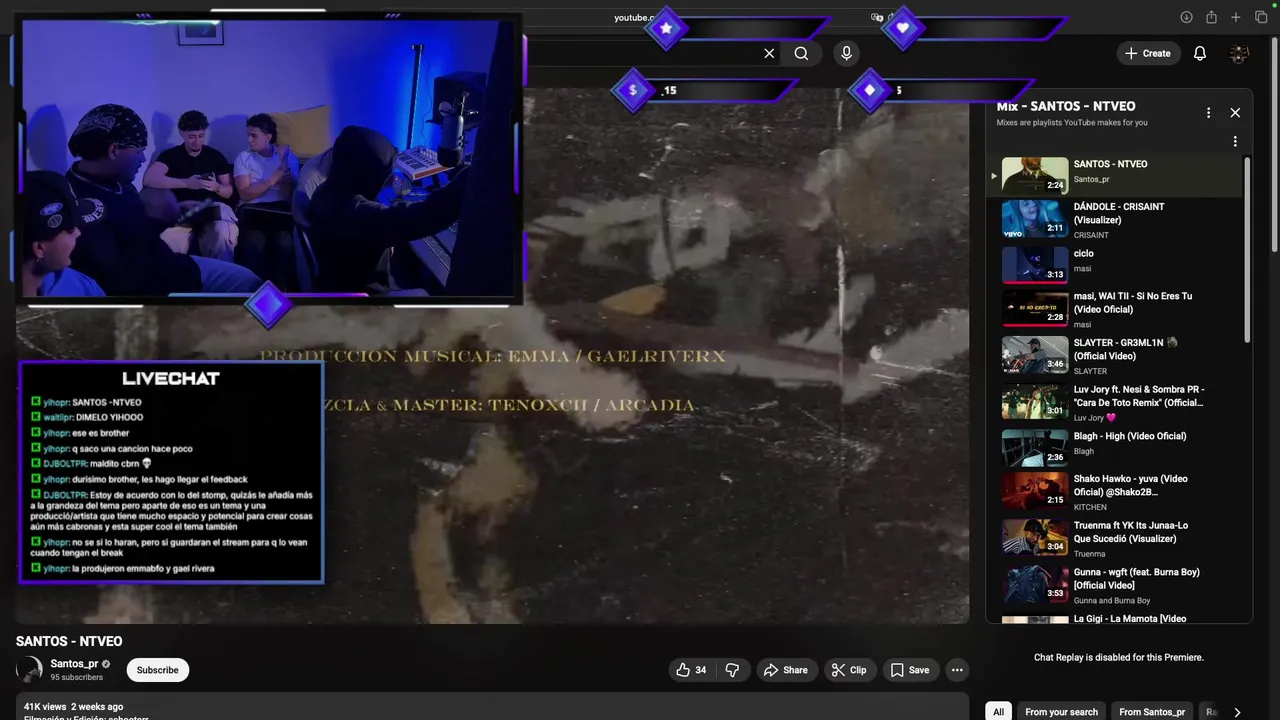Show the browser tab overview icon
Screen dimensions: 1280x720
click(1261, 17)
